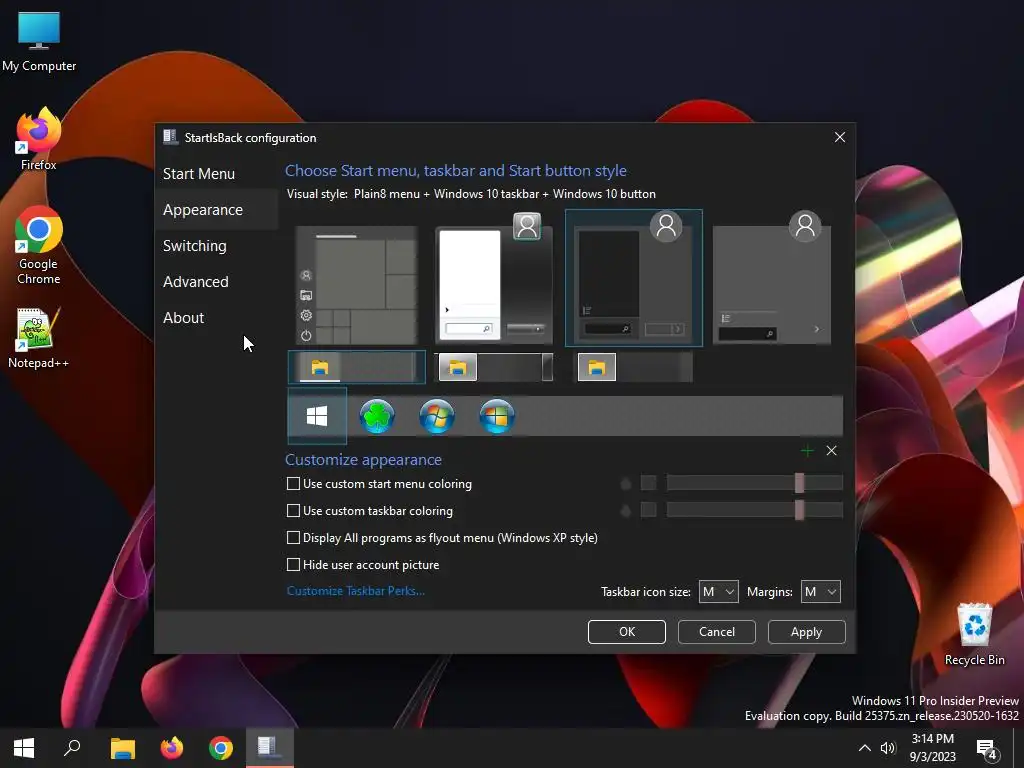Cancel the StartIsBack configuration
The height and width of the screenshot is (768, 1024).
(x=717, y=632)
